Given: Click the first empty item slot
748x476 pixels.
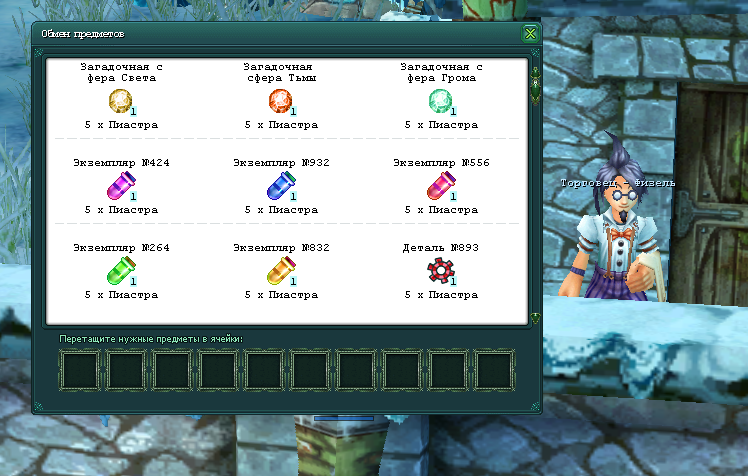Looking at the screenshot, I should click(x=80, y=370).
